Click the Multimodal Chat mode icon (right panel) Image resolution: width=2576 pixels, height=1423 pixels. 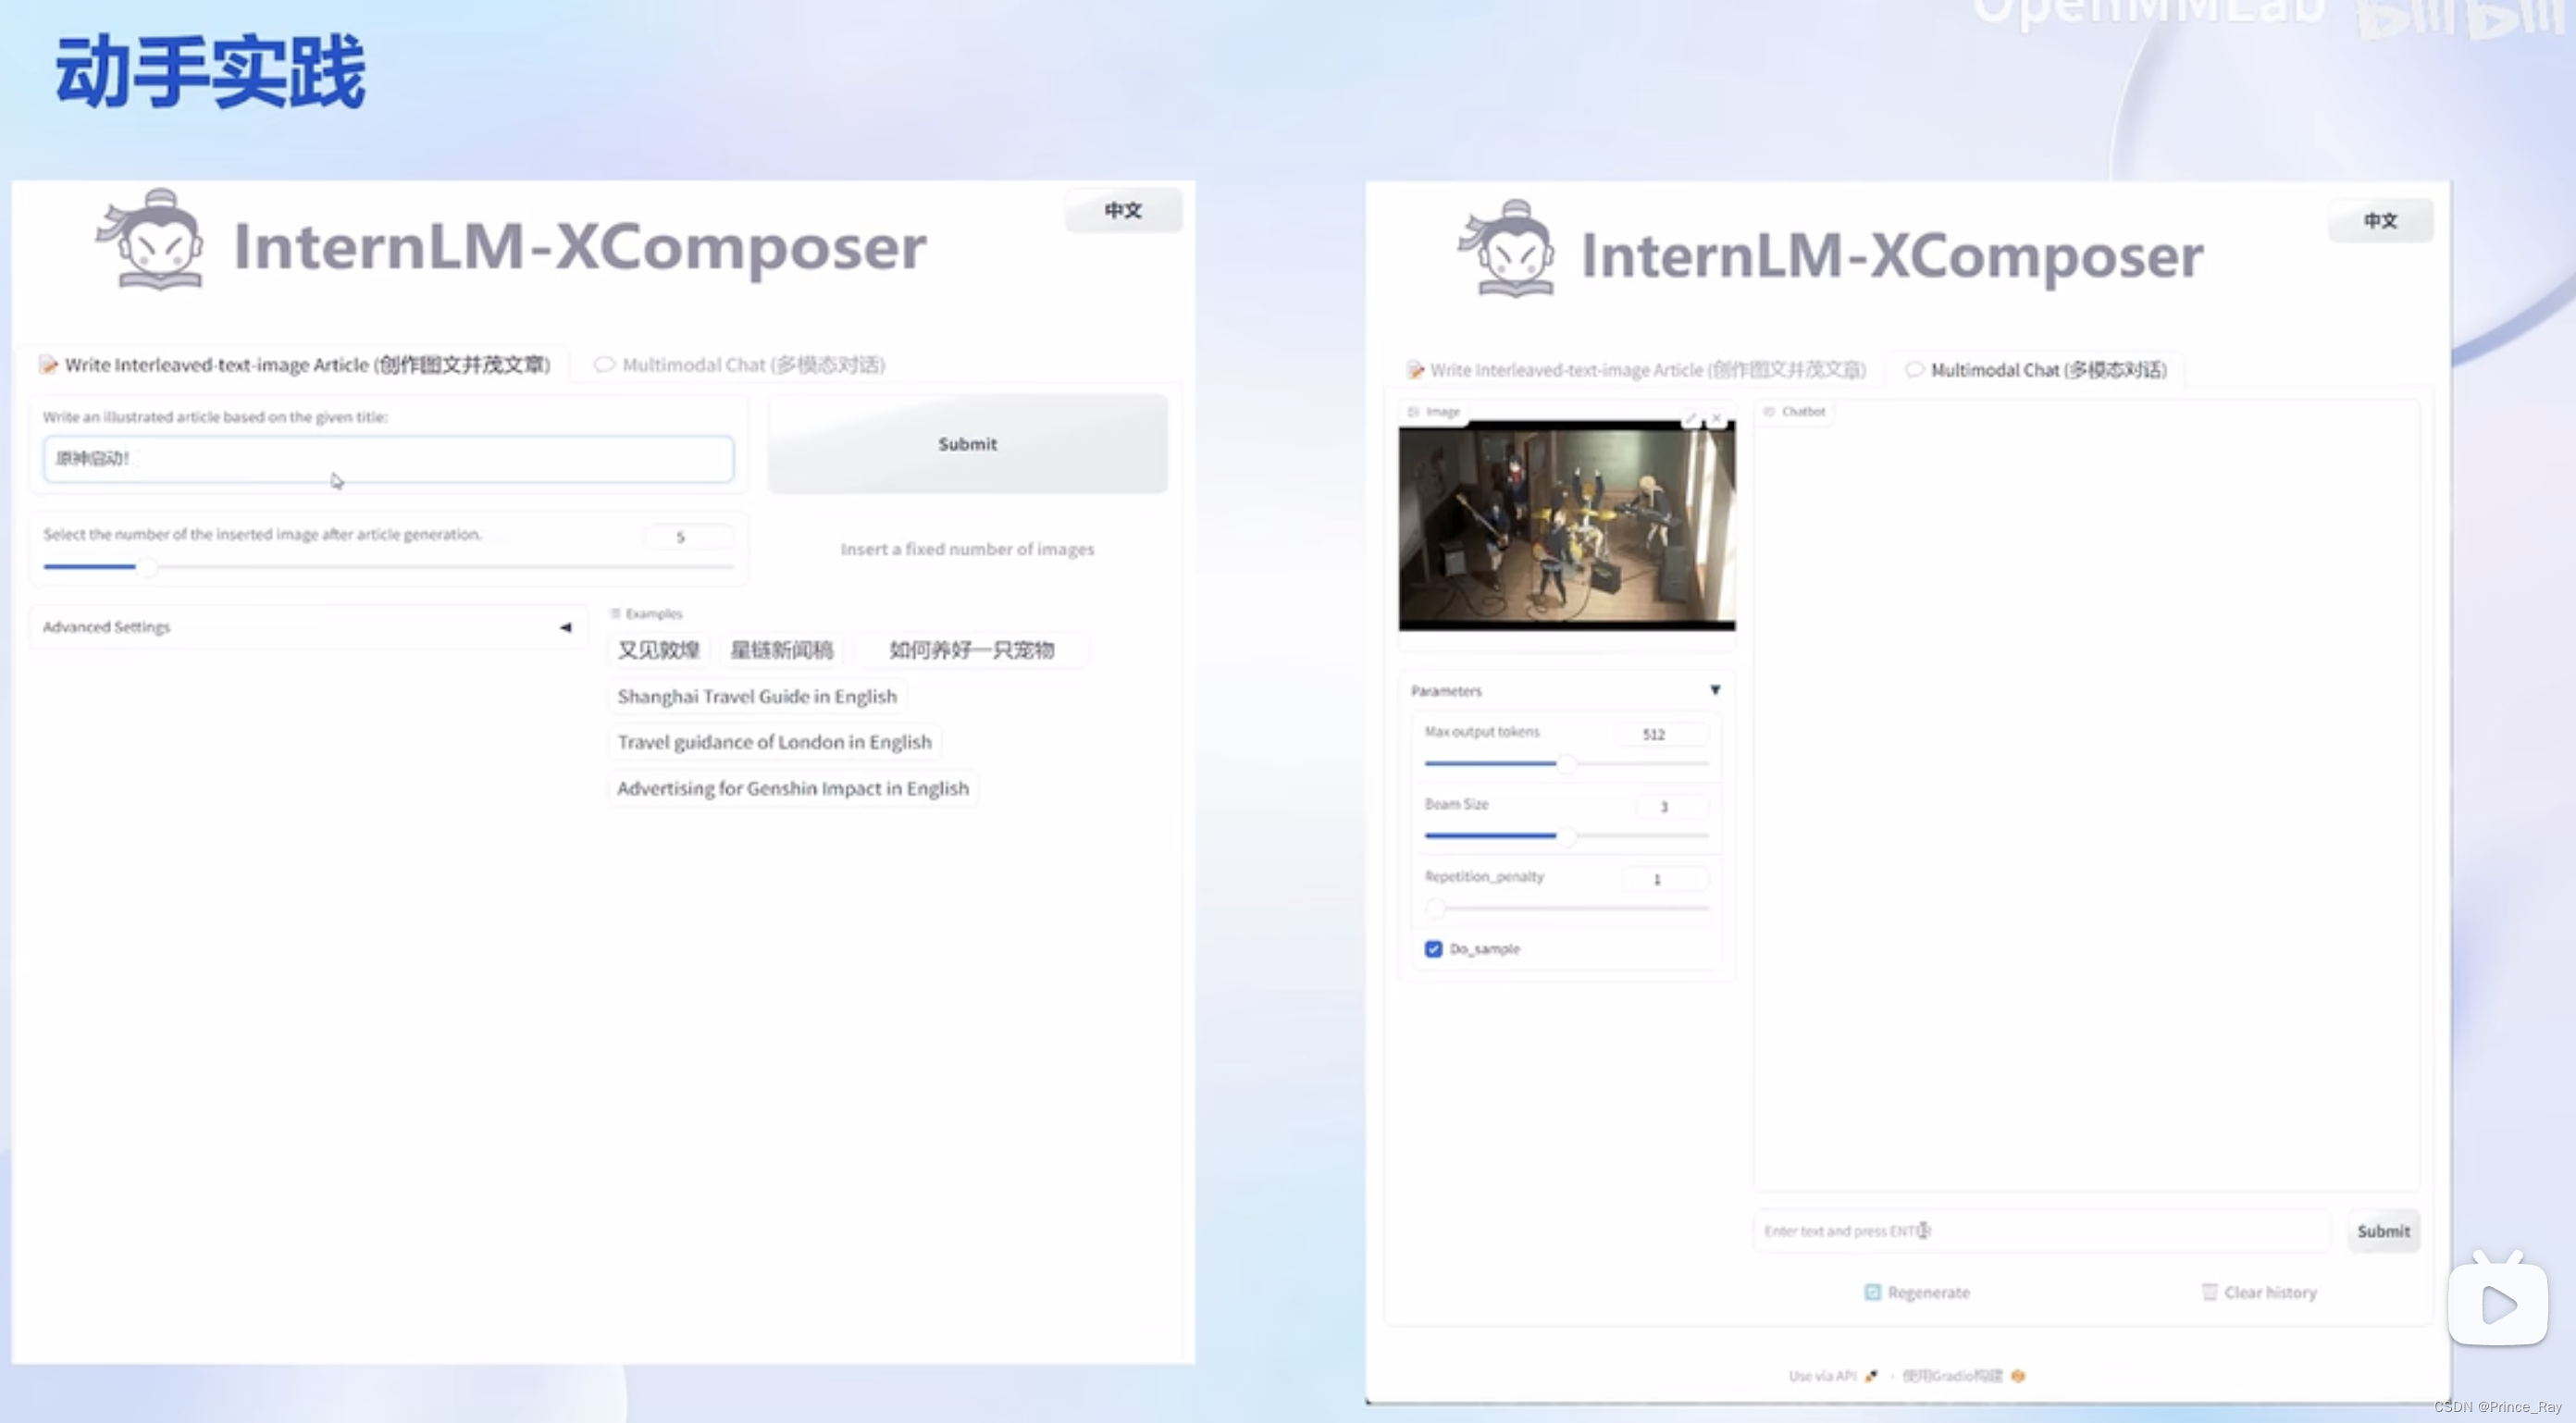coord(1915,372)
